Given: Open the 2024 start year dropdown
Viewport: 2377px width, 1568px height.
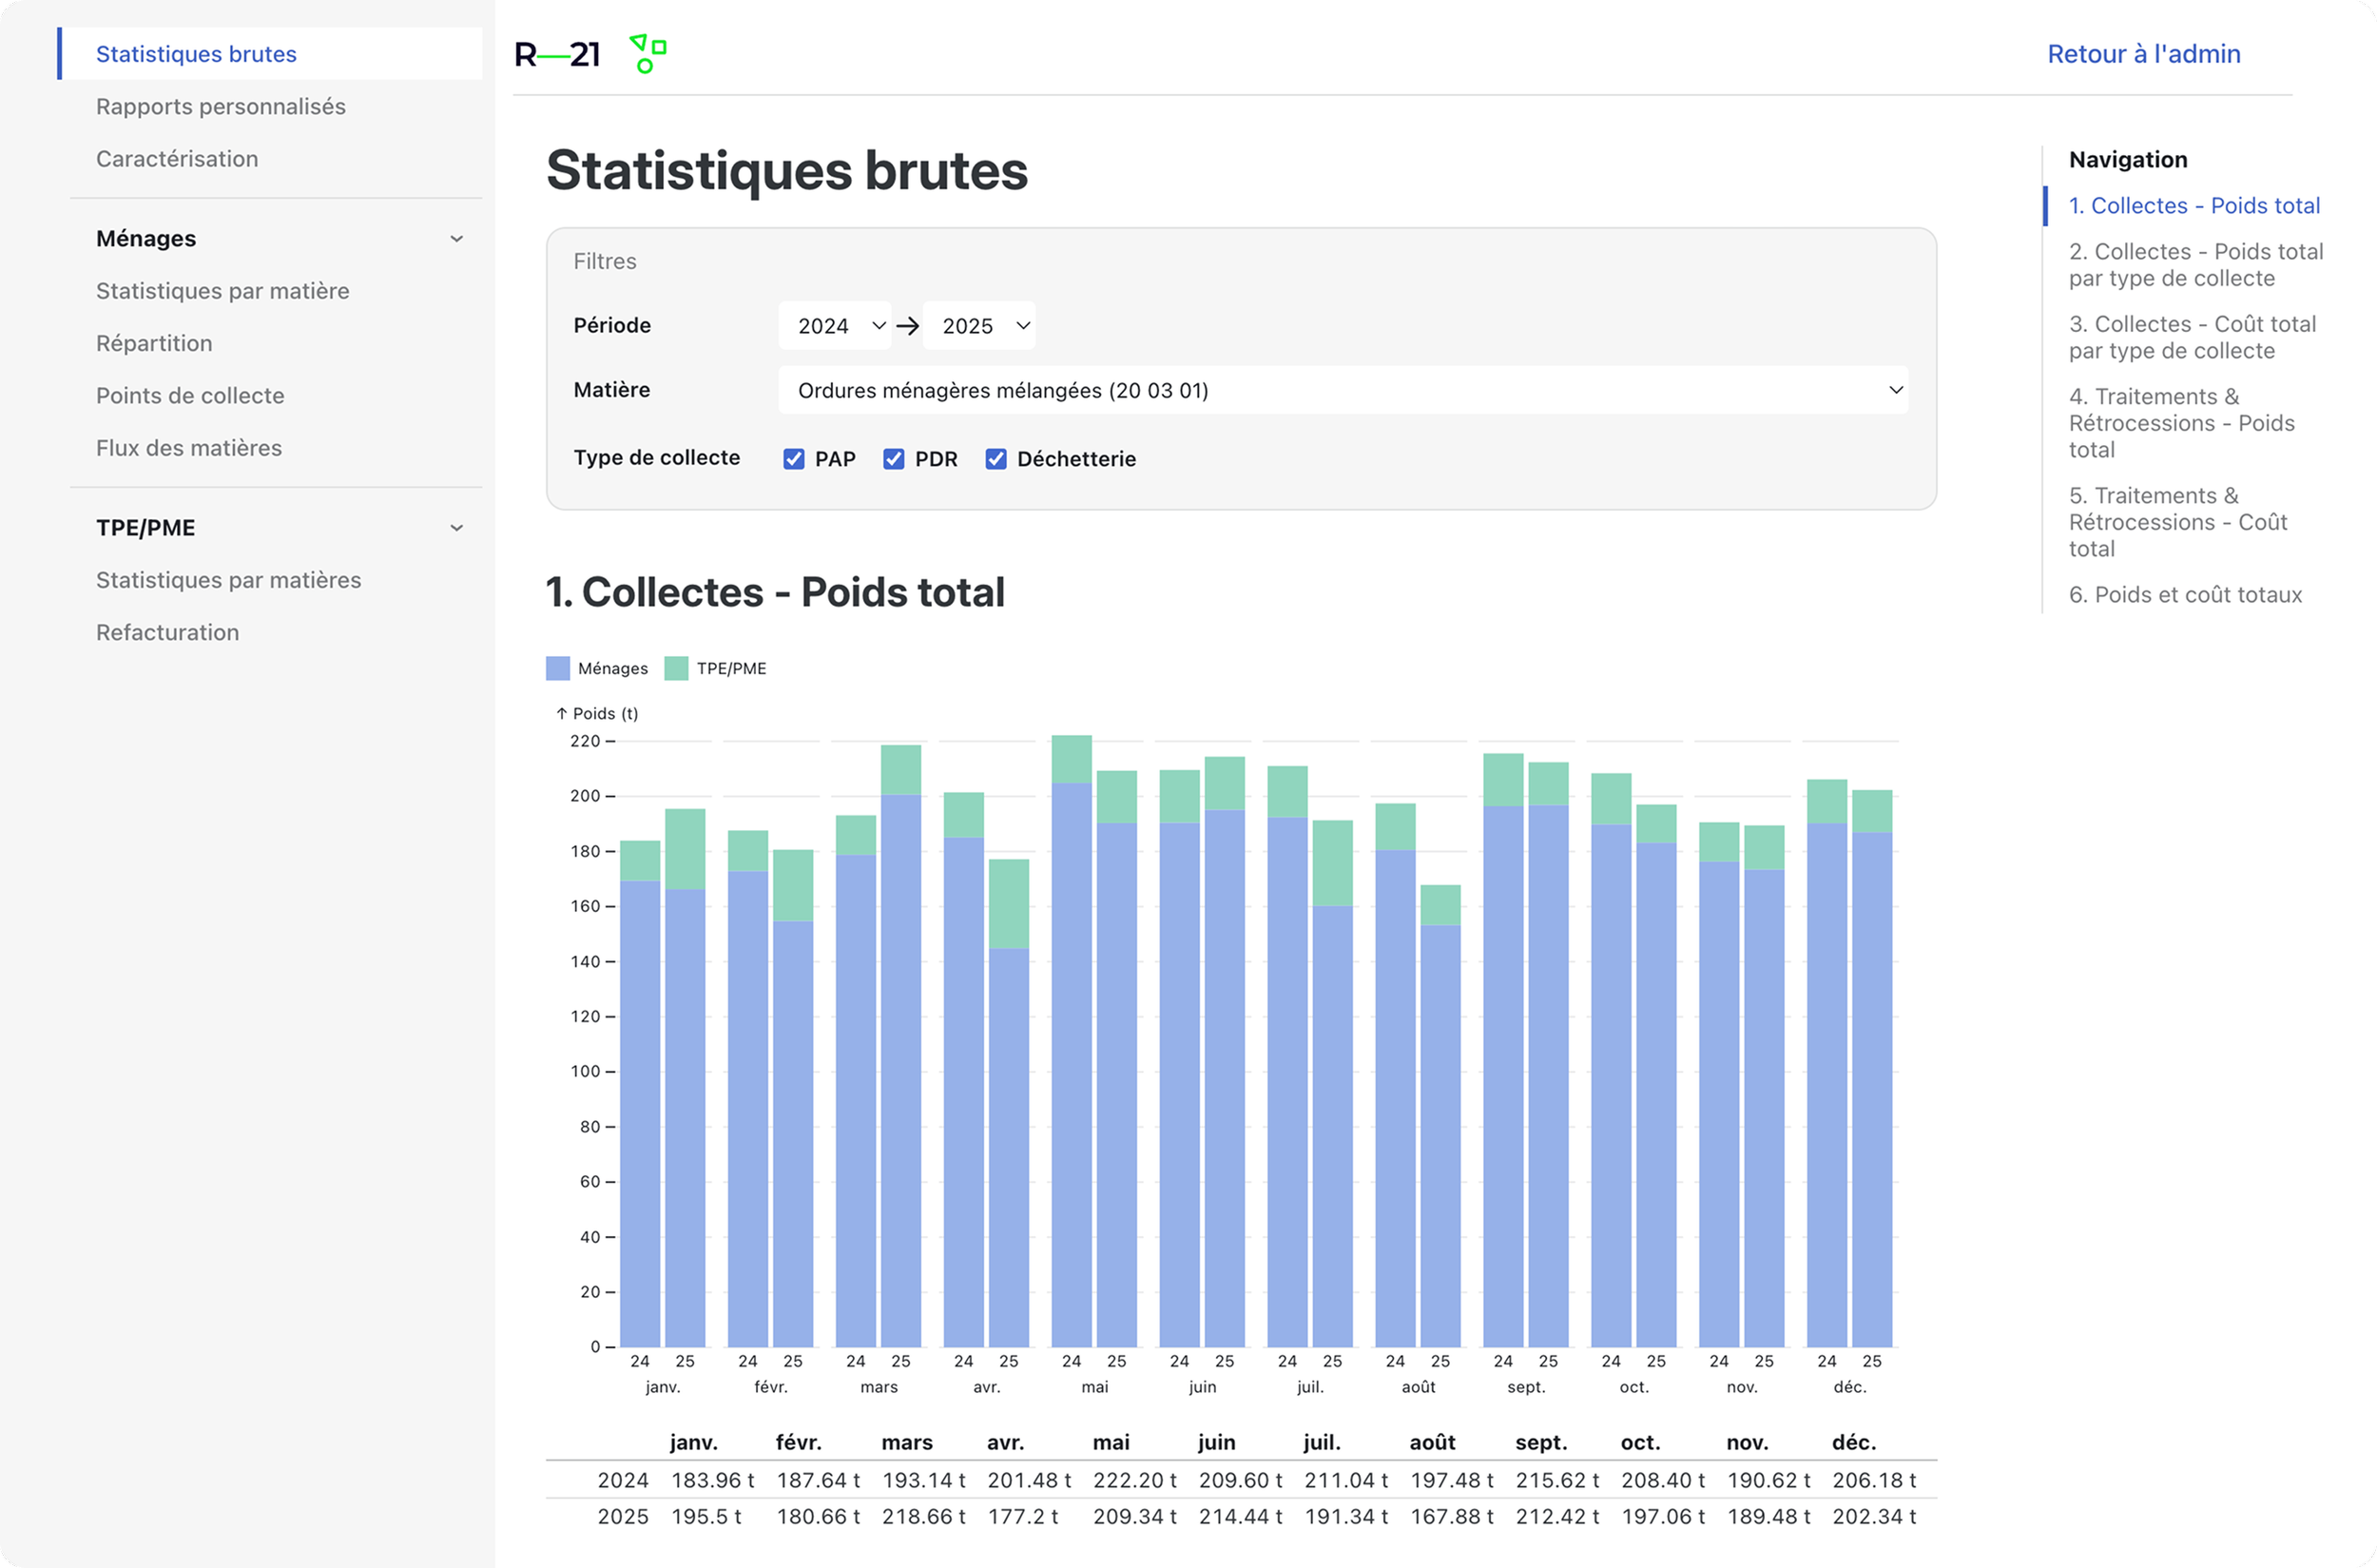Looking at the screenshot, I should tap(835, 326).
